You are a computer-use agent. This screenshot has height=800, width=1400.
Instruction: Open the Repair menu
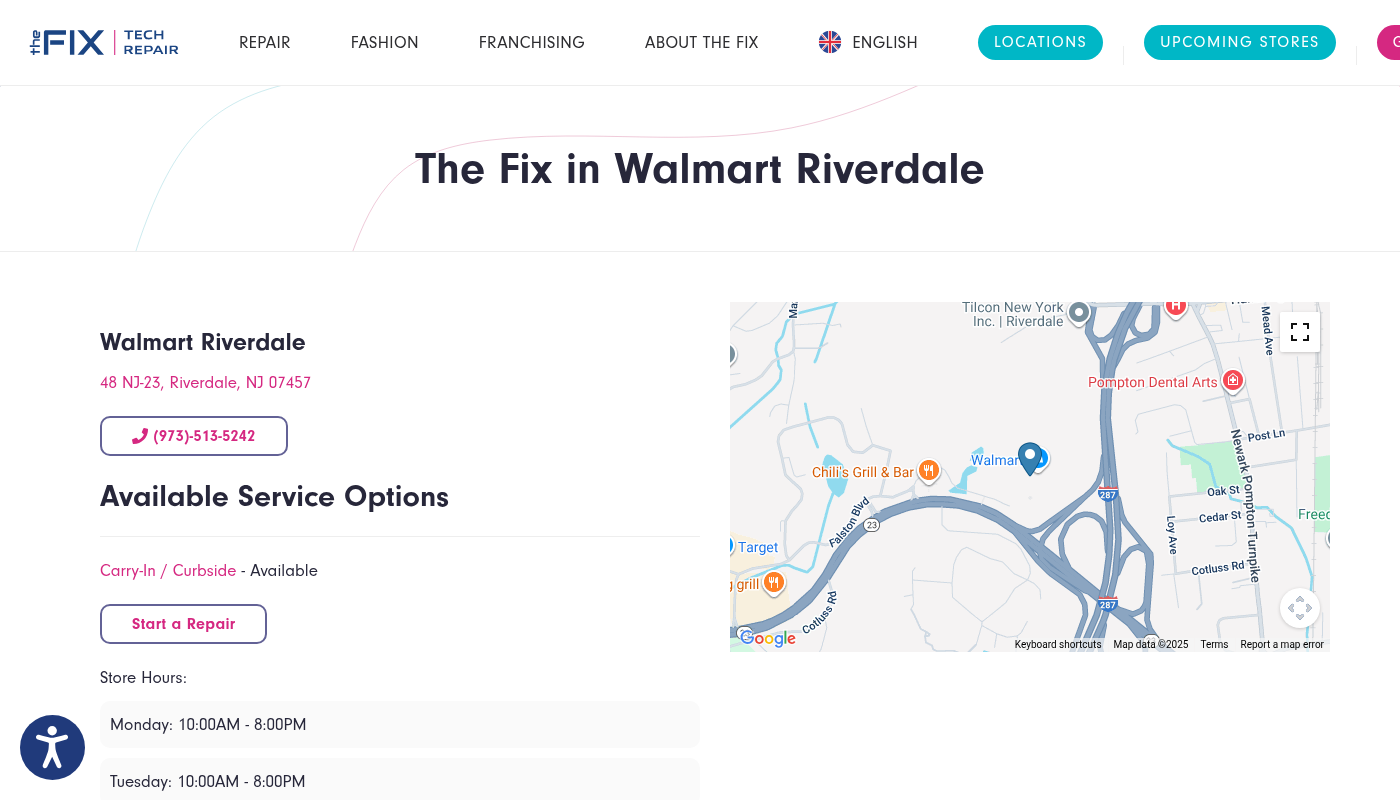pyautogui.click(x=264, y=42)
